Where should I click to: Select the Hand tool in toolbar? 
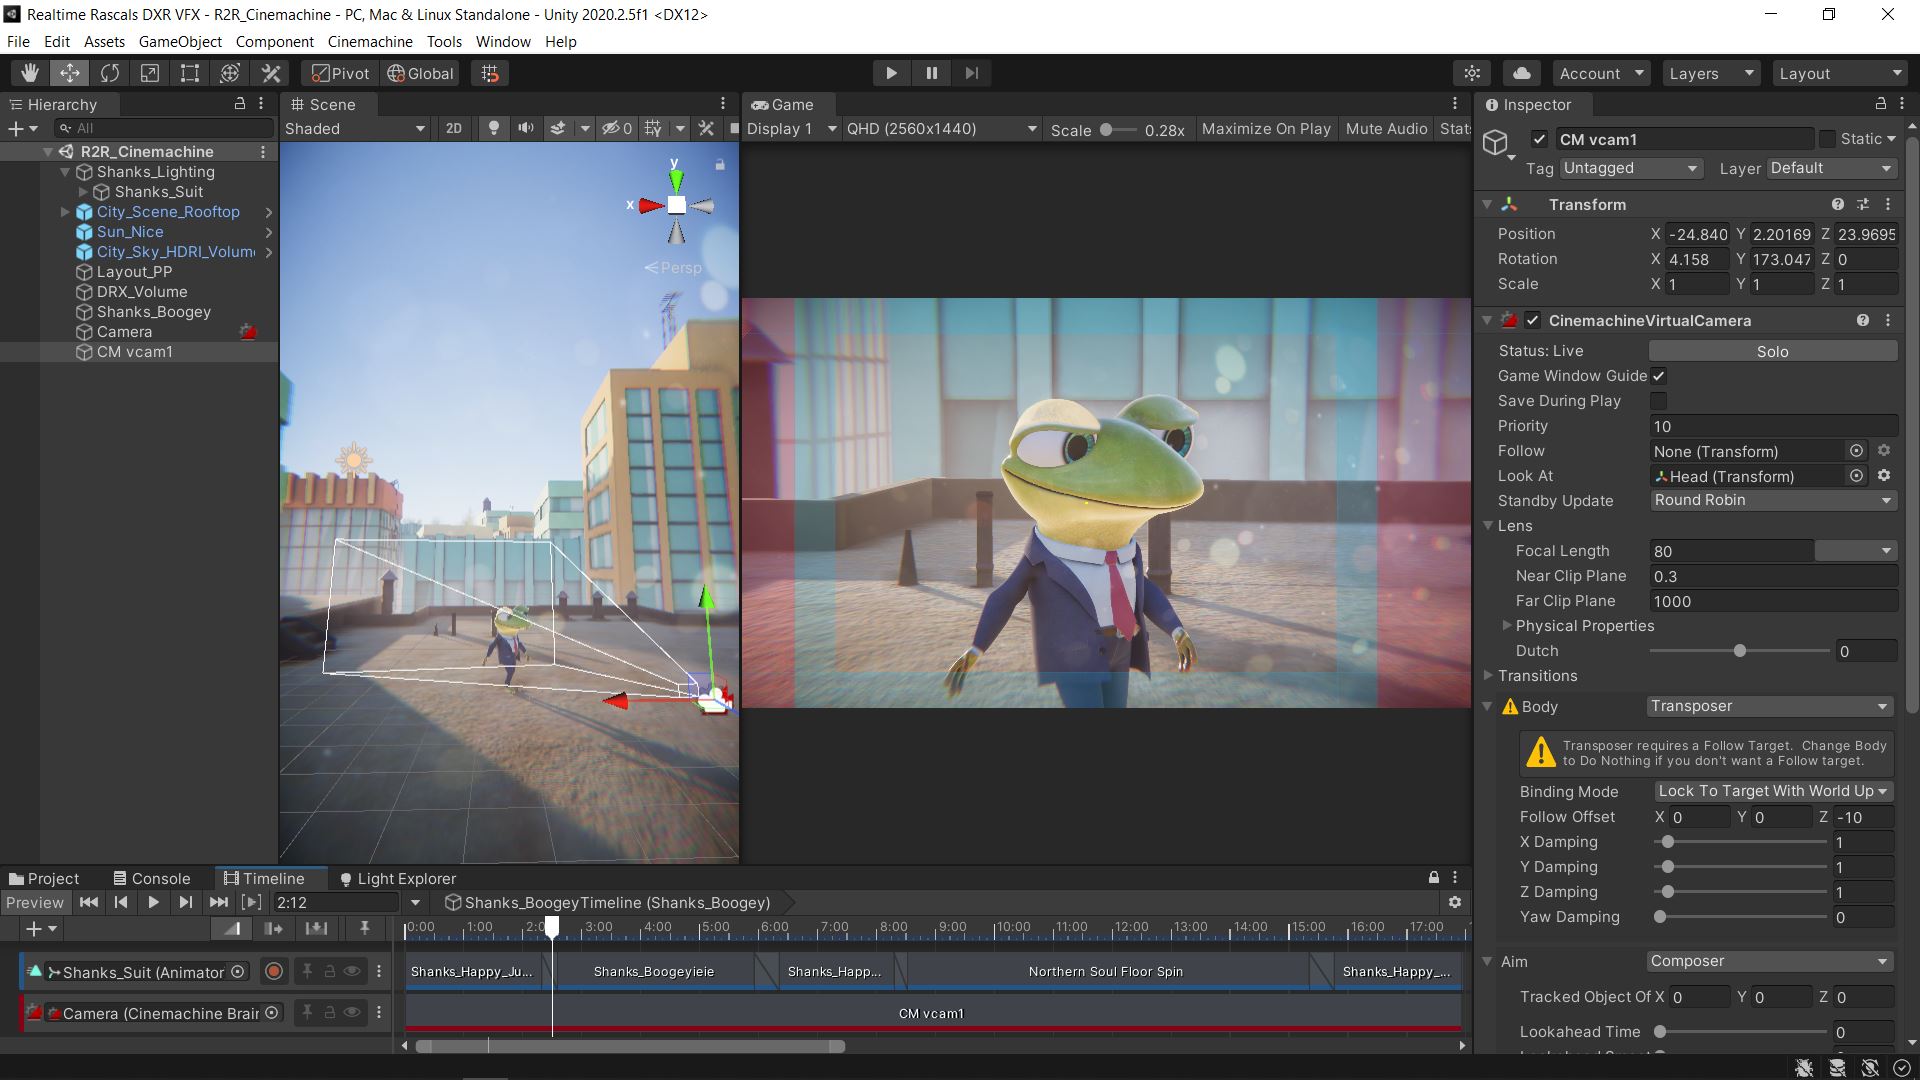coord(30,73)
